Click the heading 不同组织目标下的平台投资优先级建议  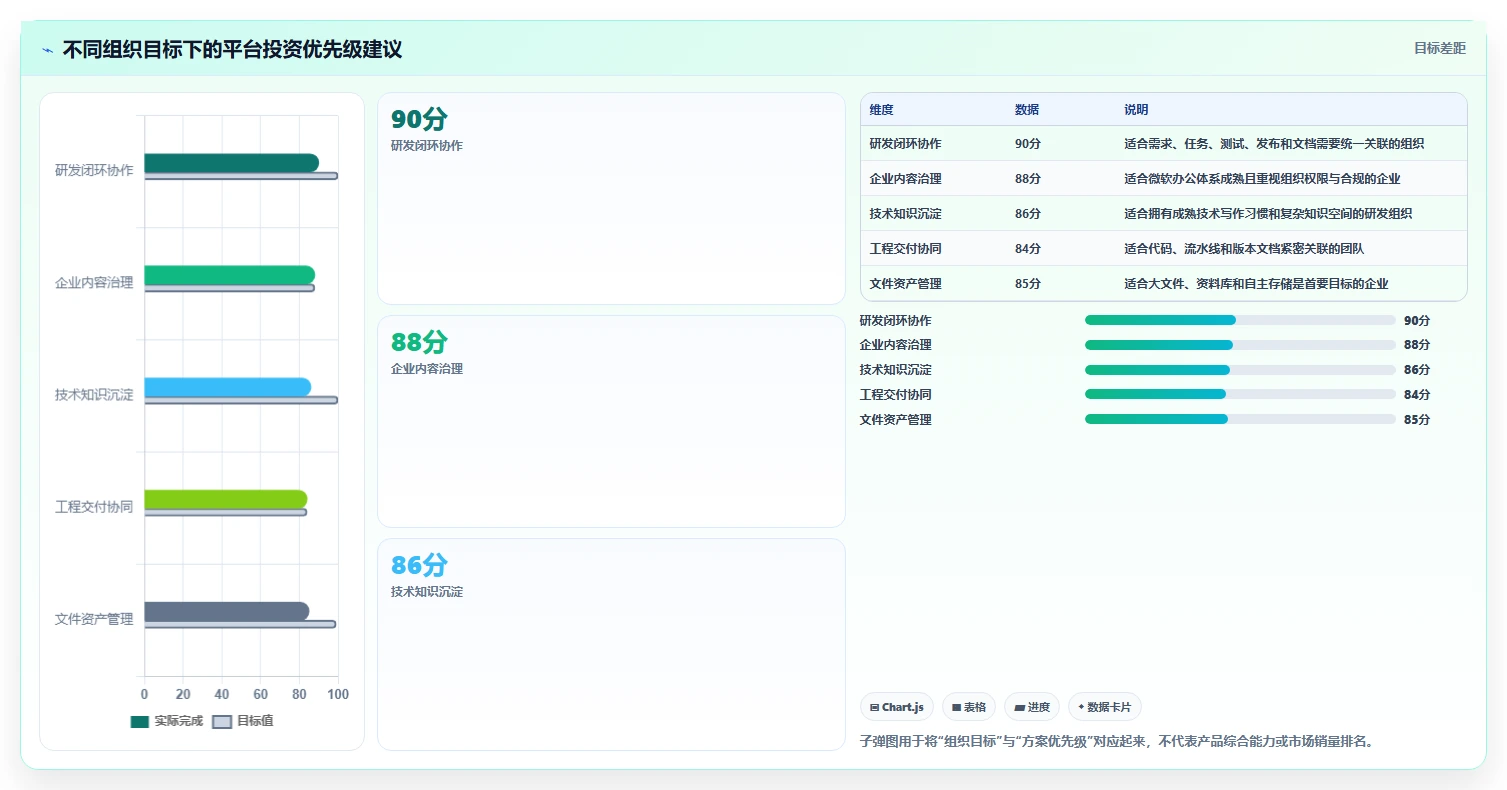point(232,50)
